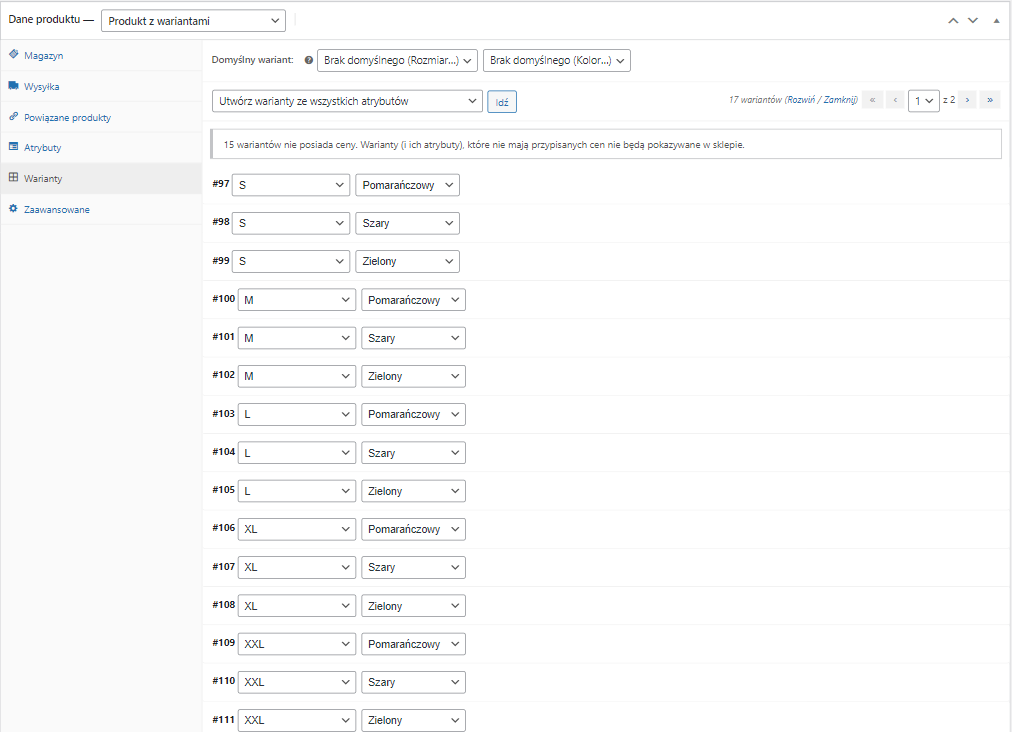The image size is (1012, 732).
Task: Open the page number selector
Action: coord(924,101)
